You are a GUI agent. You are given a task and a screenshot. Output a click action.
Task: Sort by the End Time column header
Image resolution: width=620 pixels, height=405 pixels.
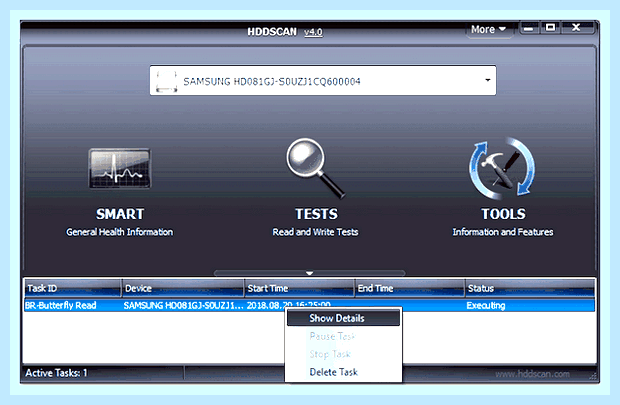[409, 288]
